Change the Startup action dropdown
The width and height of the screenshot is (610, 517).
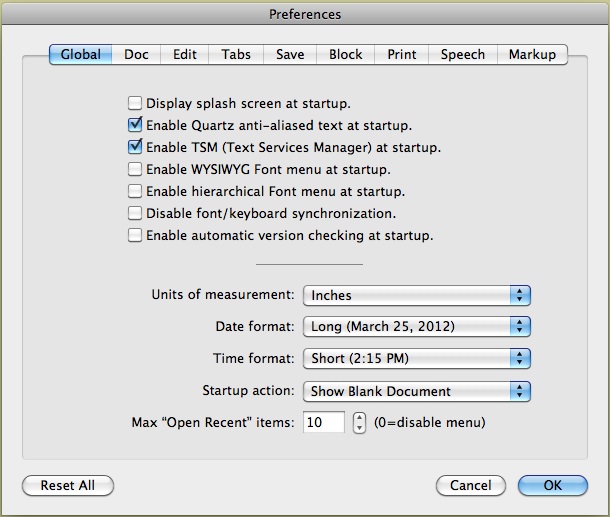pyautogui.click(x=416, y=391)
